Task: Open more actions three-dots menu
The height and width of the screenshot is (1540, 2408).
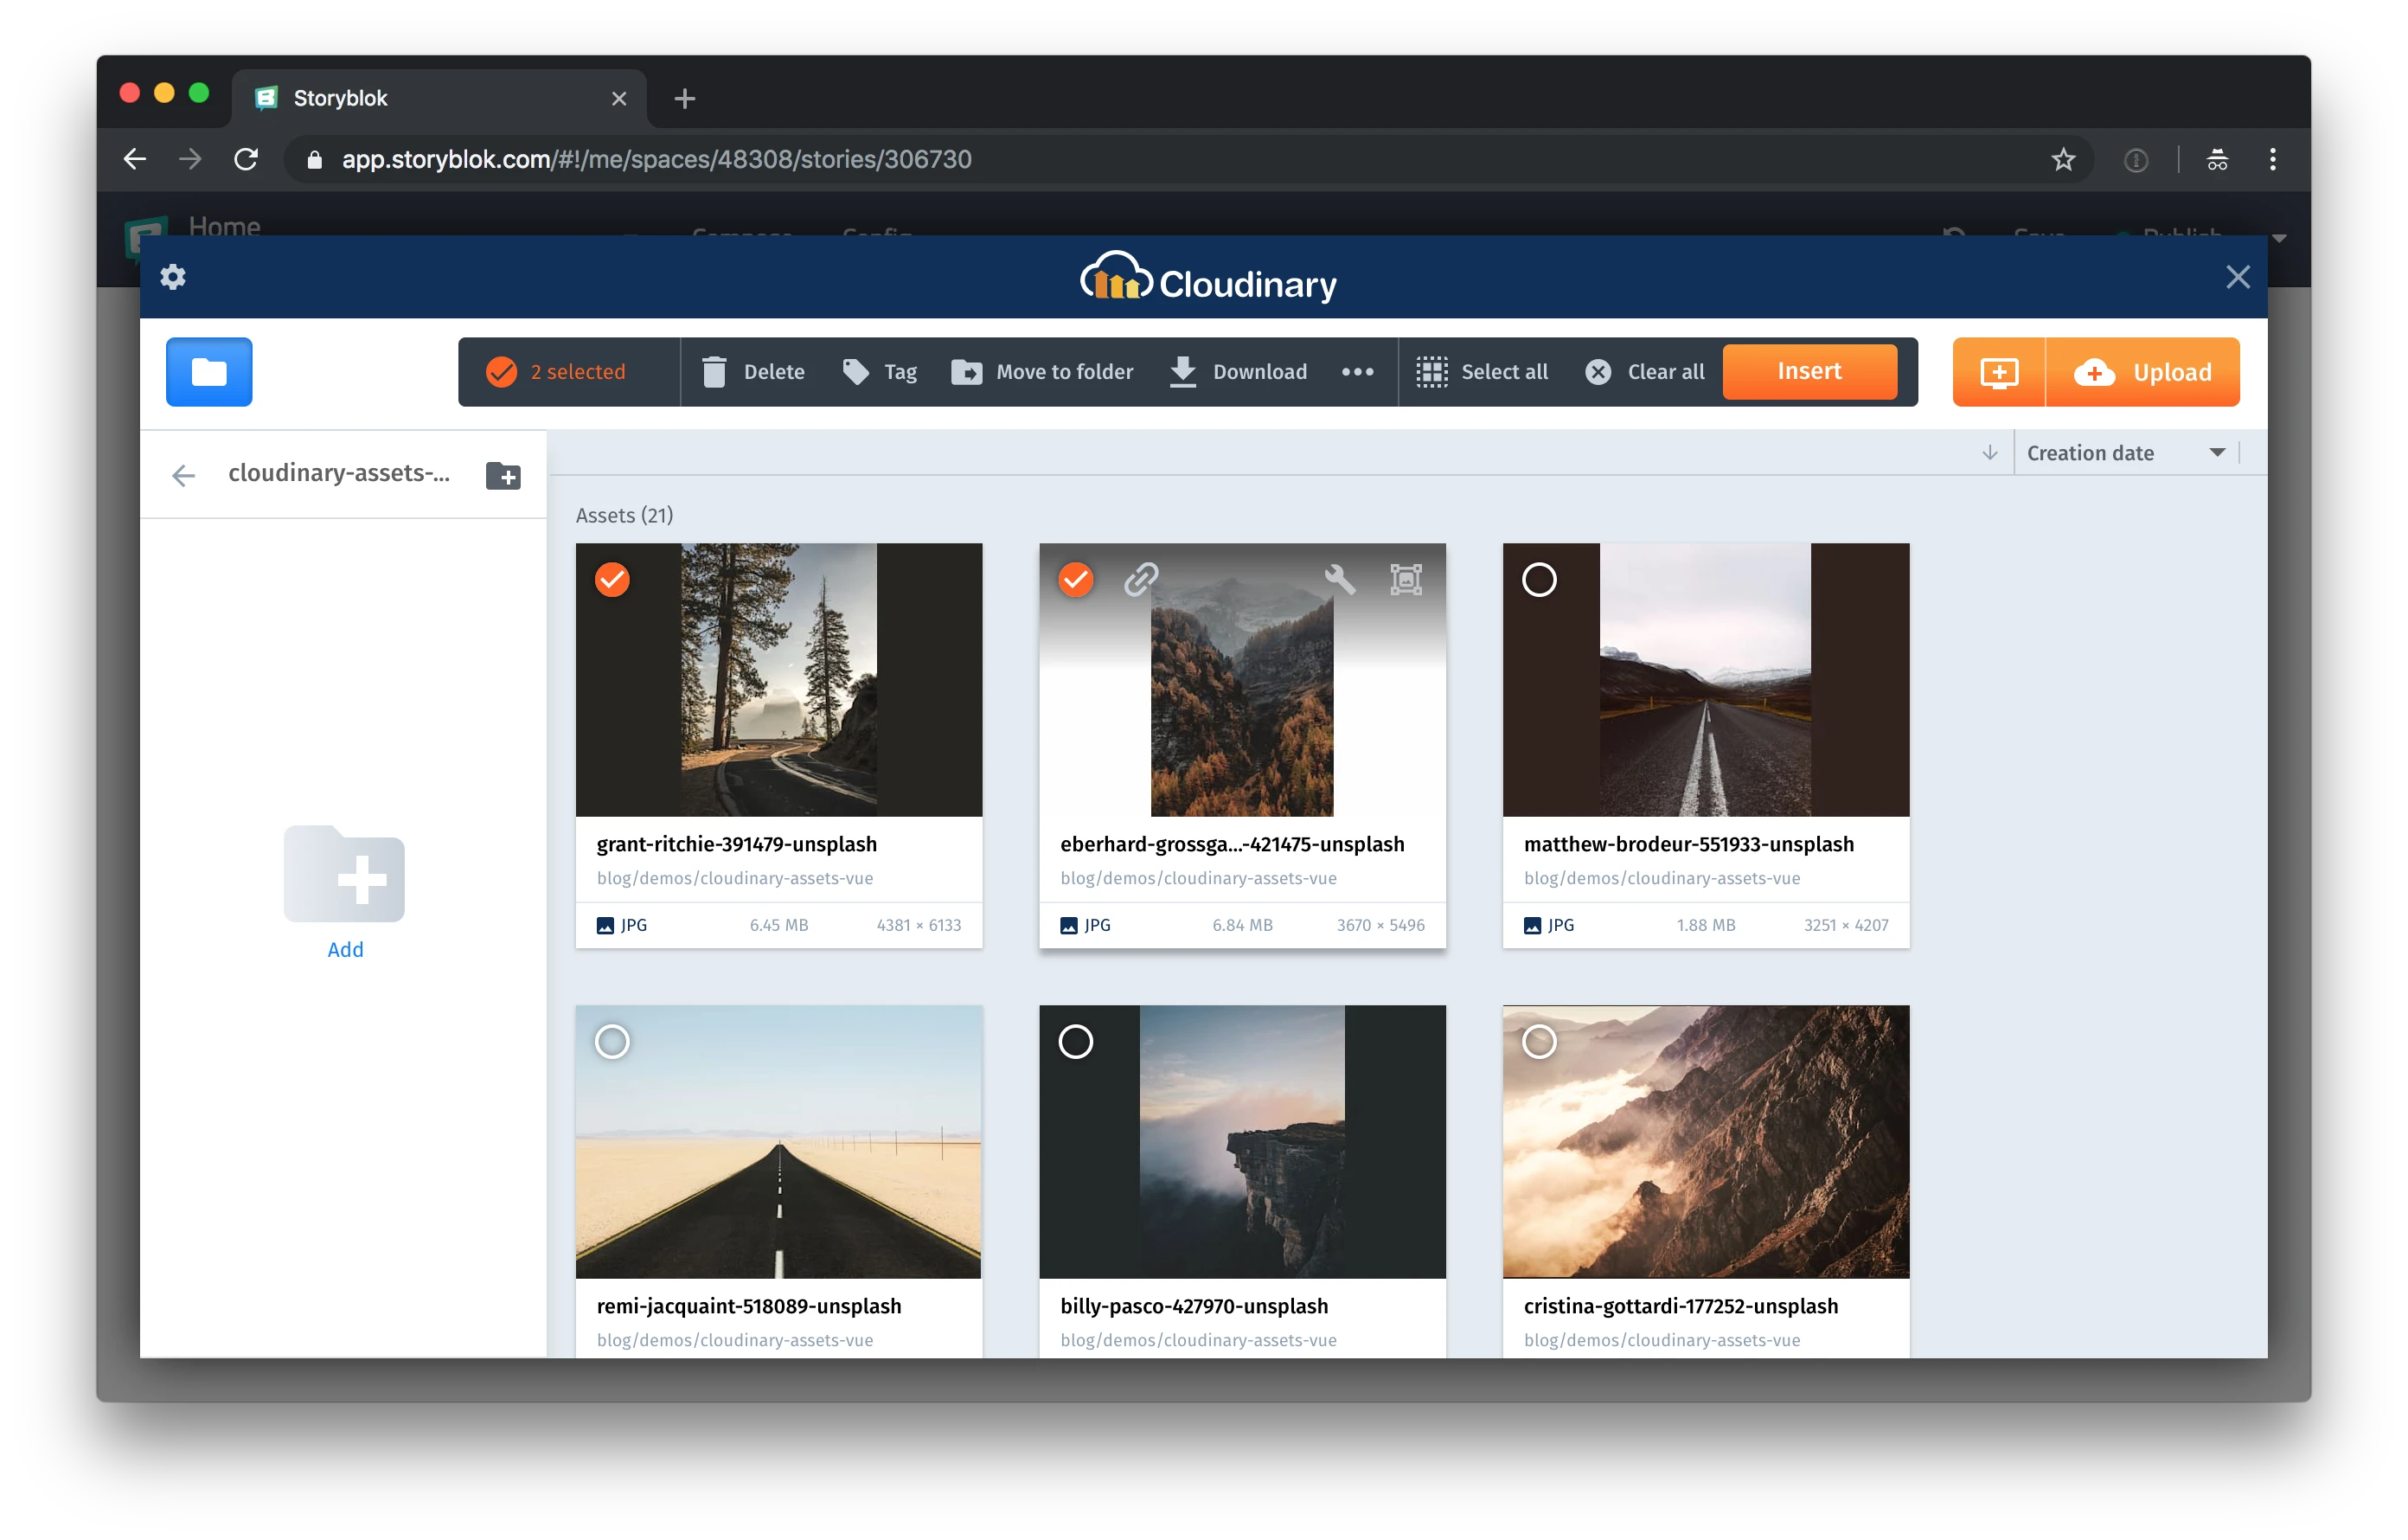Action: 1356,372
